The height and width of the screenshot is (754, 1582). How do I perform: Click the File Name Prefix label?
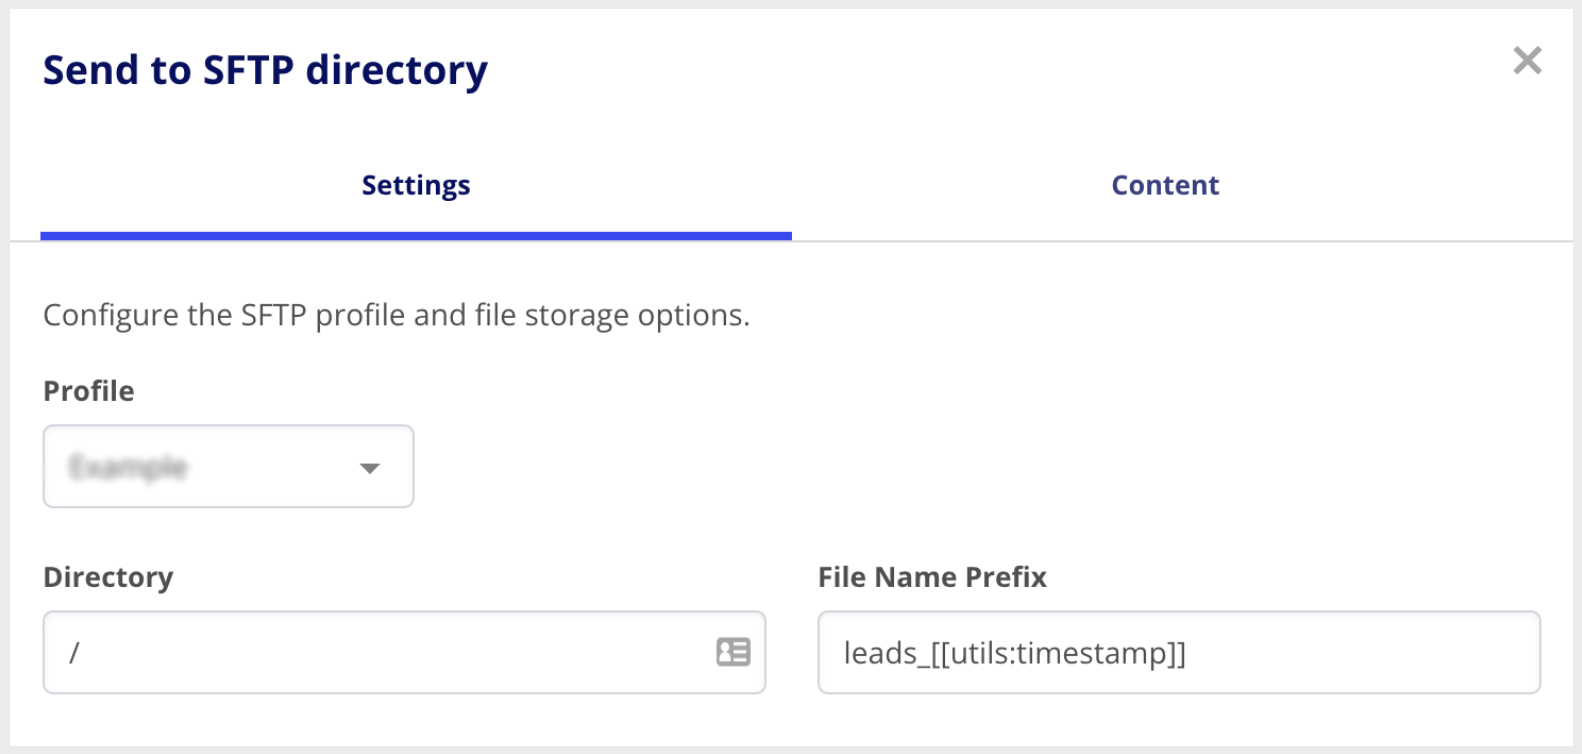(932, 577)
